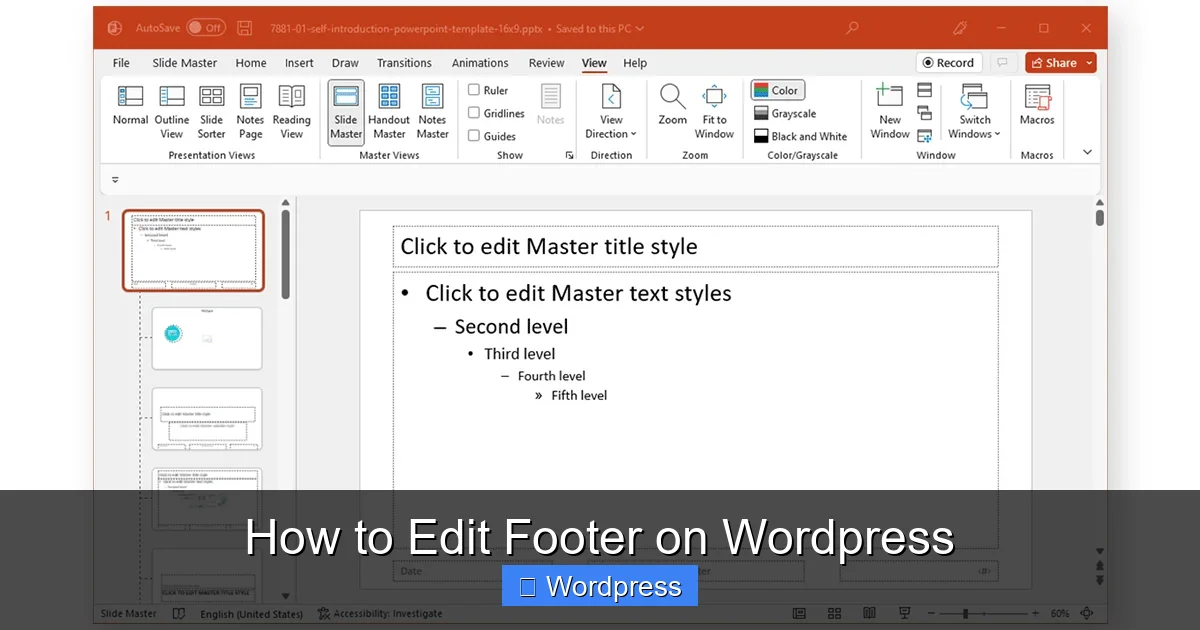
Task: Open the View Direction dropdown
Action: (x=611, y=112)
